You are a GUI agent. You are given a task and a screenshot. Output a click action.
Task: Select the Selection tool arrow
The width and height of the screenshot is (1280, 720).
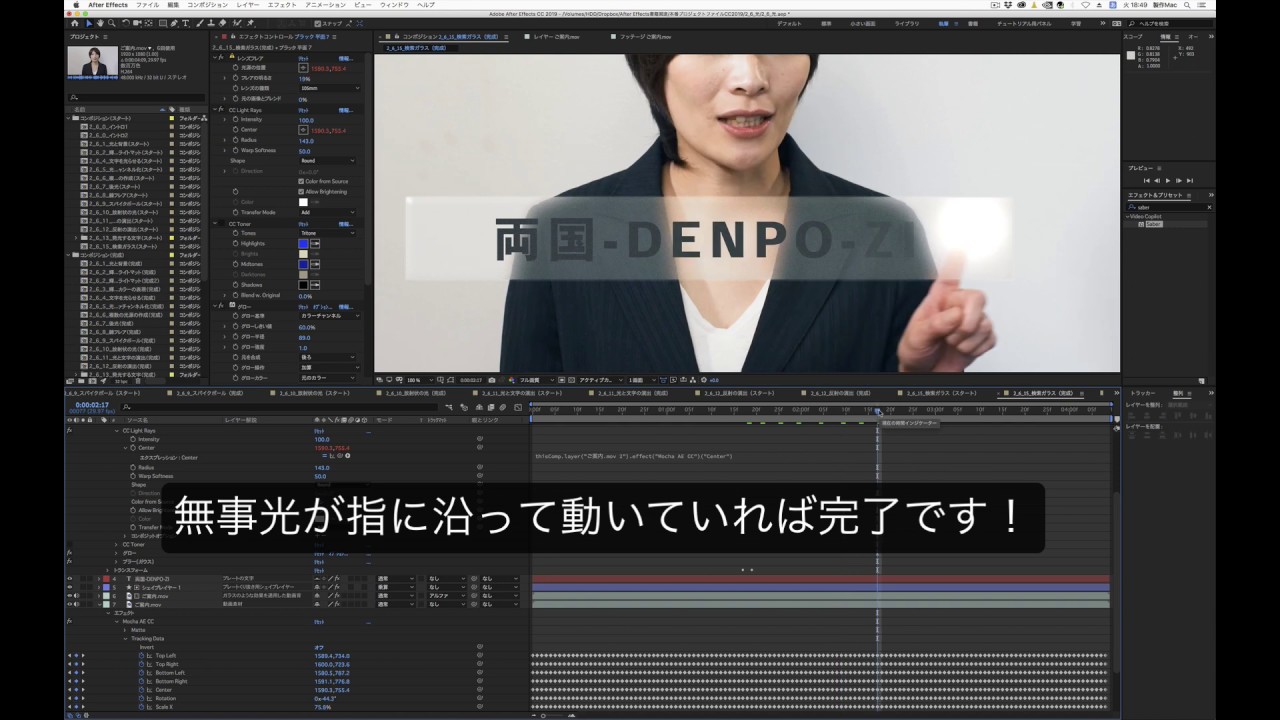pyautogui.click(x=89, y=23)
